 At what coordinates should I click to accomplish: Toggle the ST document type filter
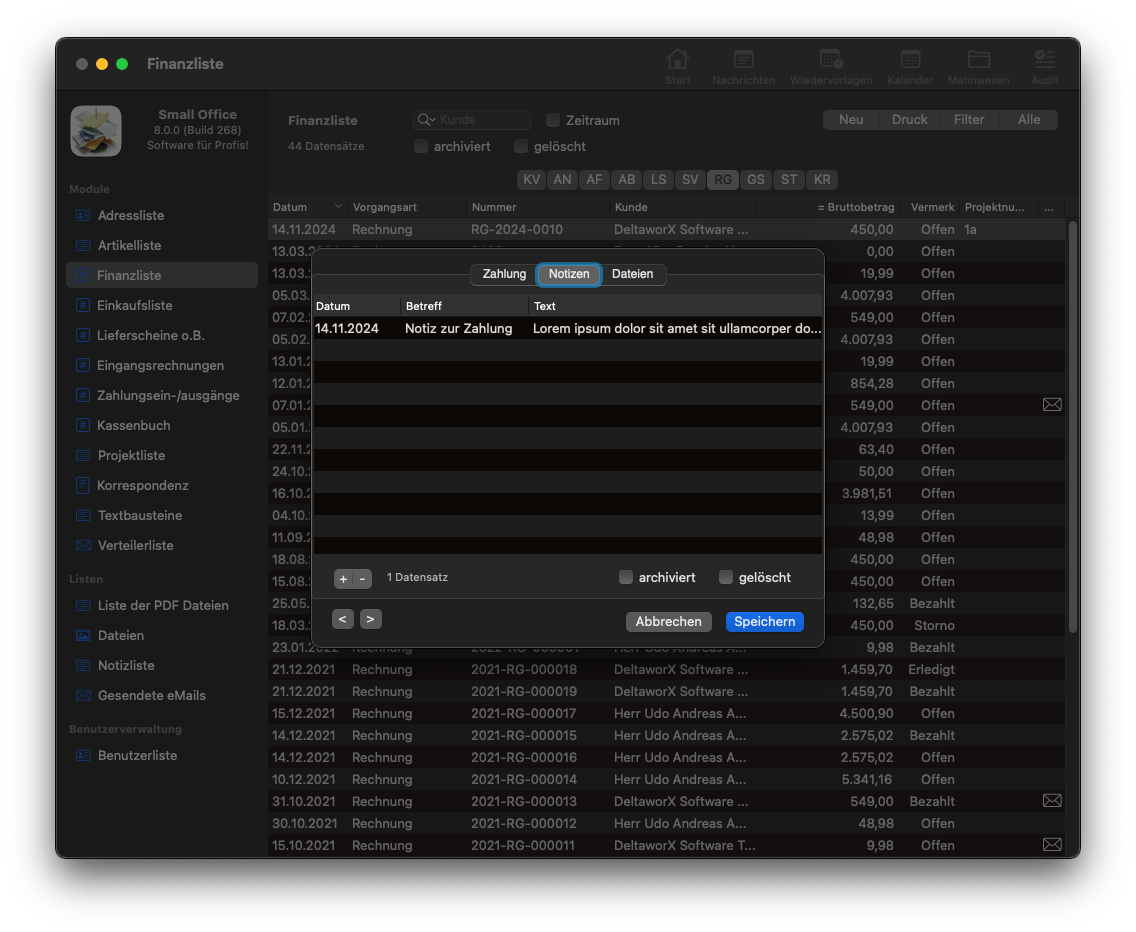(789, 180)
